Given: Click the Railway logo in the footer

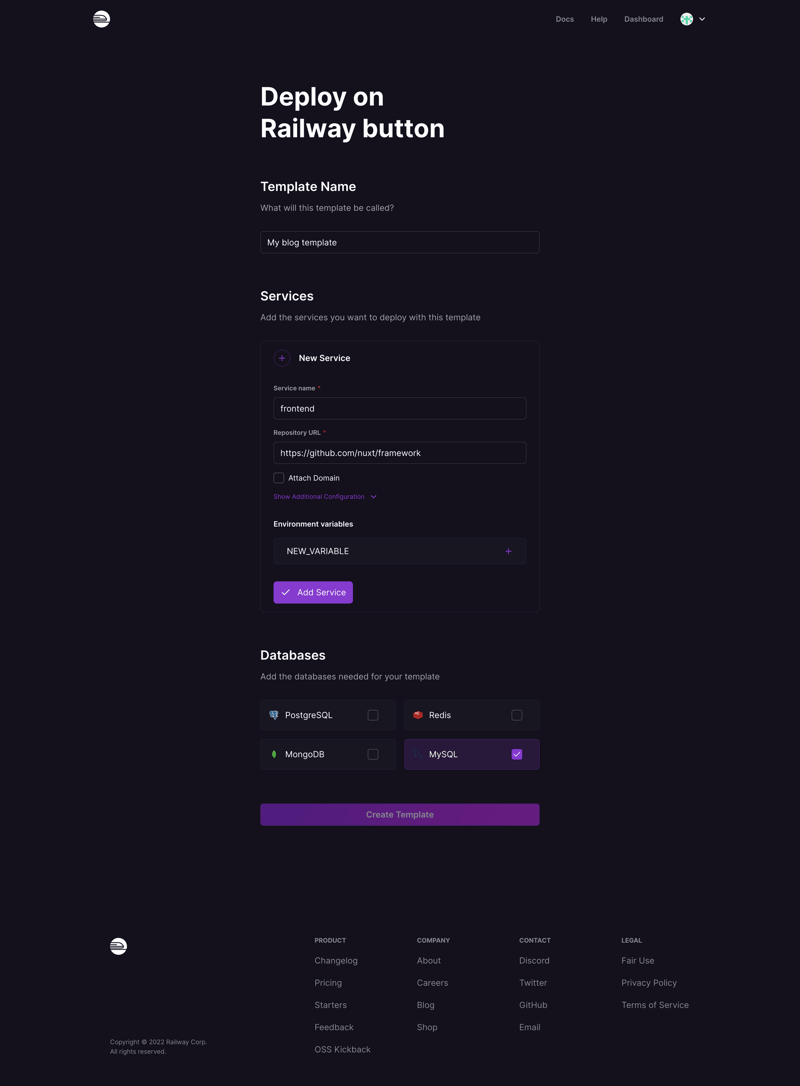Looking at the screenshot, I should click(x=118, y=945).
